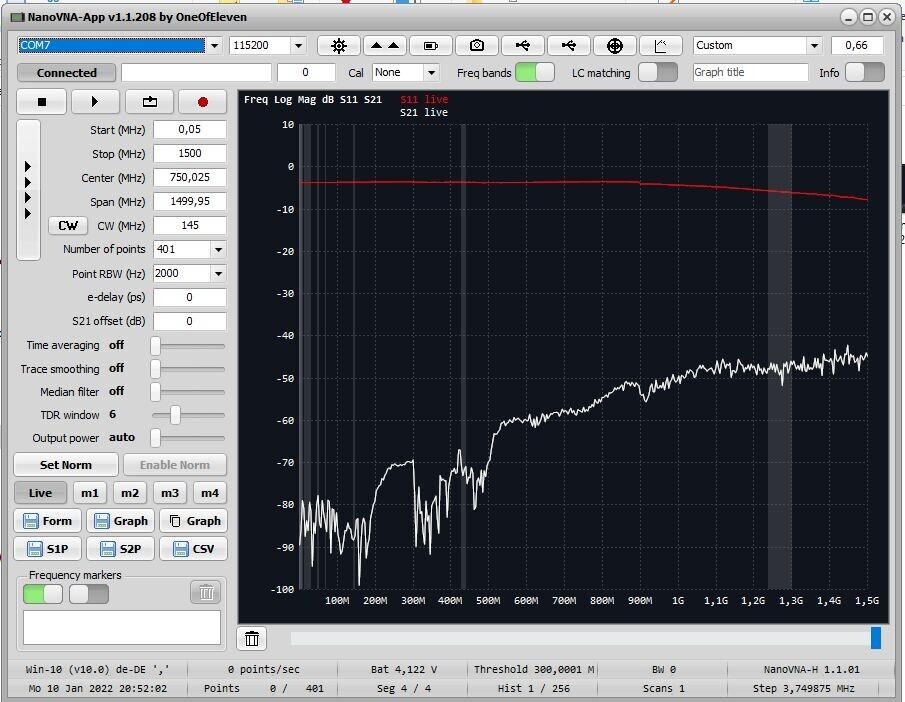Export S2P file
Screen dimensions: 905x702
[120, 548]
